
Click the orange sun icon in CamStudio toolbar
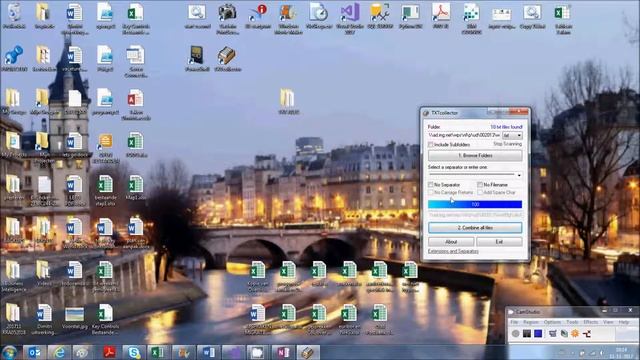point(575,333)
